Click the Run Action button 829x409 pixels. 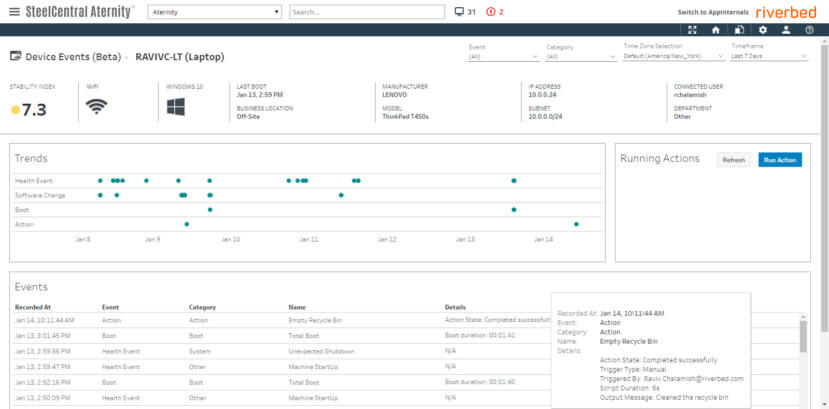780,160
